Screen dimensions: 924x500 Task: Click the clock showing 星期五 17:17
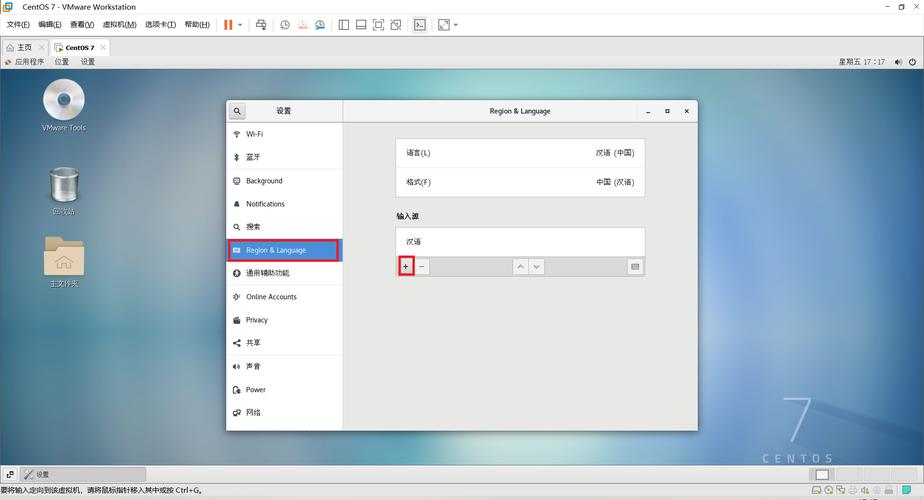point(862,61)
